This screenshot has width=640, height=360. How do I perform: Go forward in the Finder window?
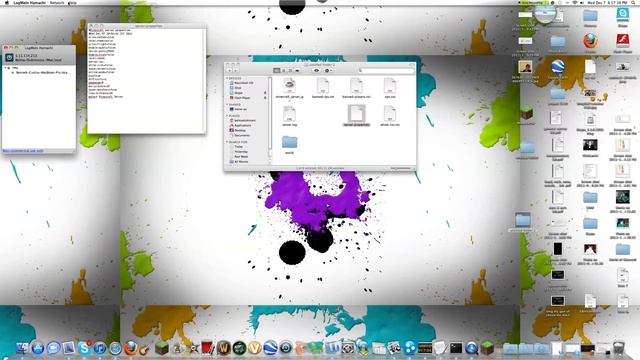click(236, 71)
